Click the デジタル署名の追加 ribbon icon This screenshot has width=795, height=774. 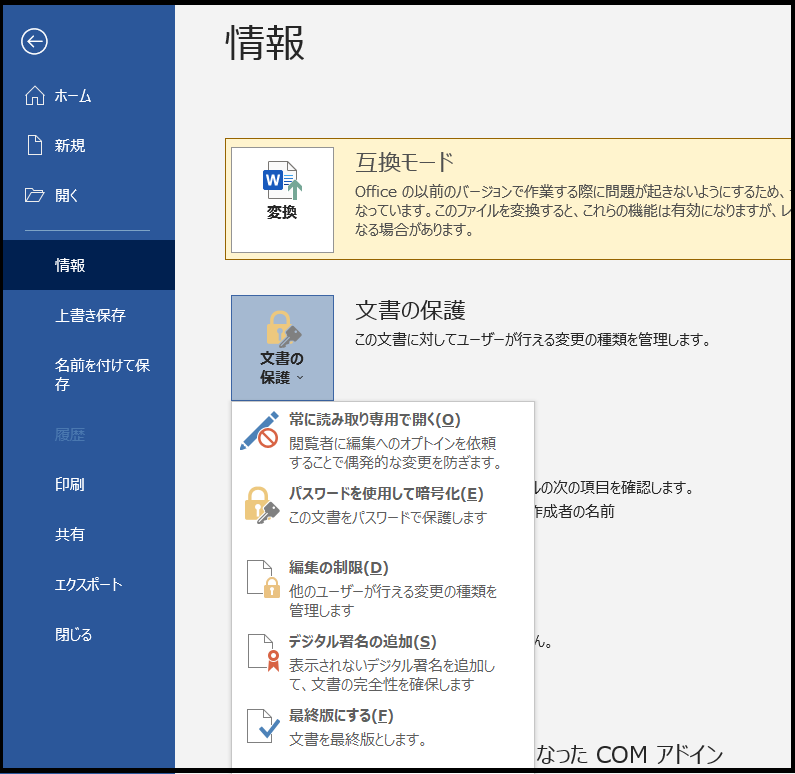(262, 653)
